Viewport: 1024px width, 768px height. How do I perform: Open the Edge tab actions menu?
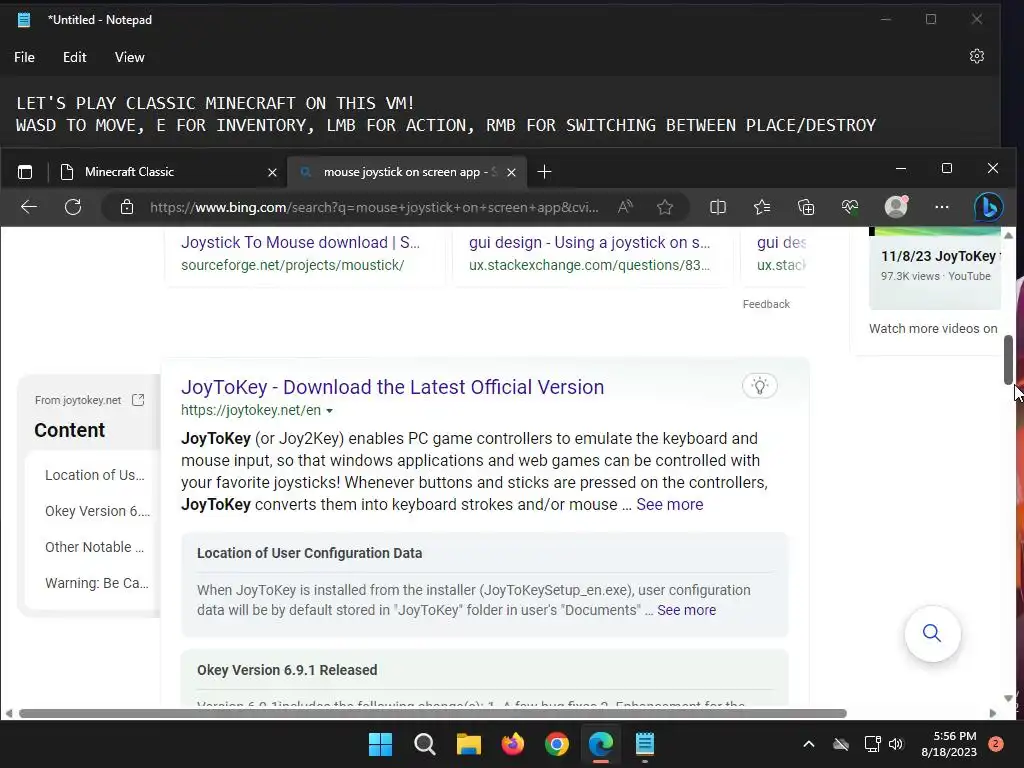[25, 172]
